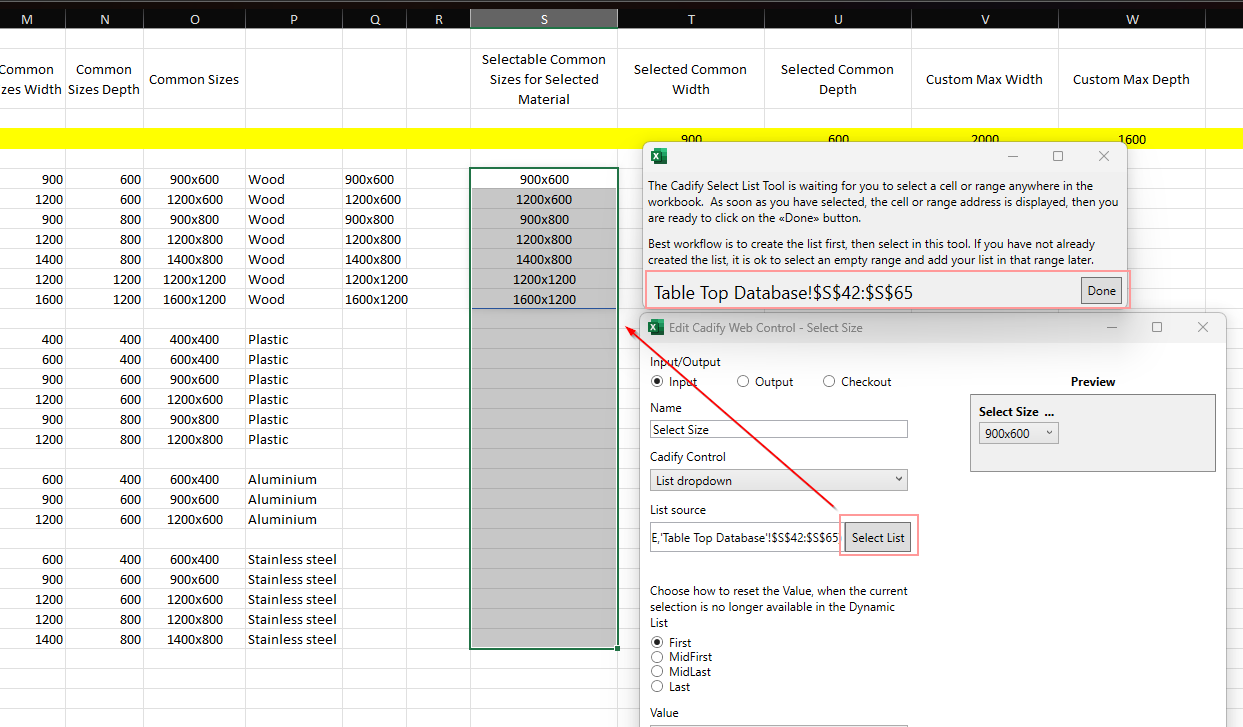The height and width of the screenshot is (727, 1243).
Task: Click Aluminium cell in 1200x600 row
Action: click(294, 519)
